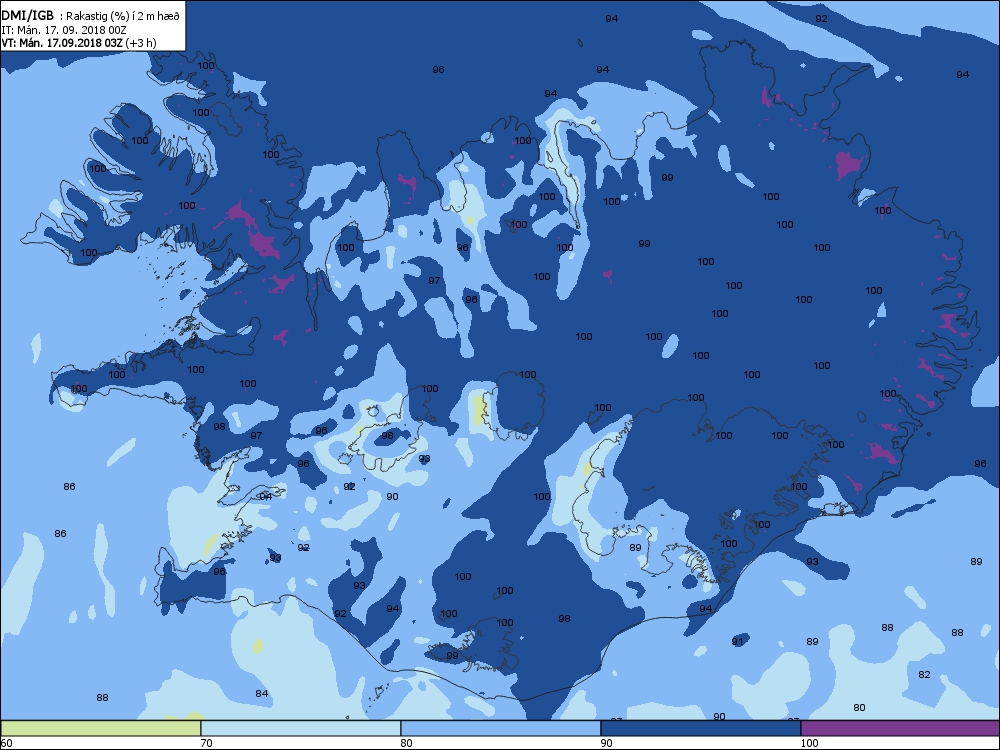Click the 'DMI/IGB' title text
Viewport: 1000px width, 750px height.
point(27,16)
